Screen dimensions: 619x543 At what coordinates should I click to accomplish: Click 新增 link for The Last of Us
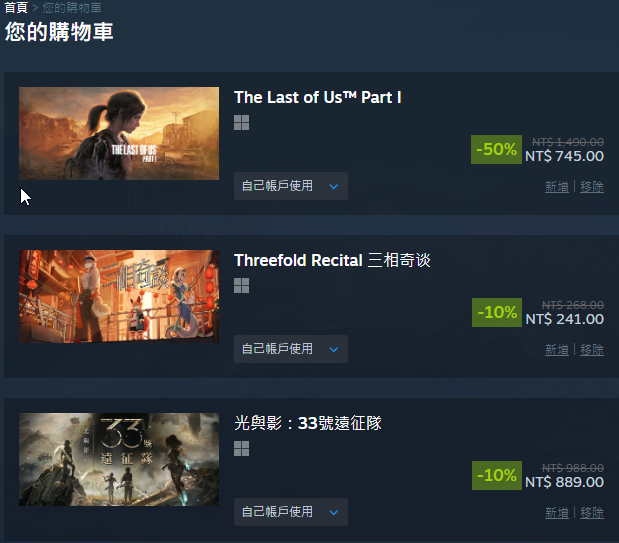click(x=557, y=186)
